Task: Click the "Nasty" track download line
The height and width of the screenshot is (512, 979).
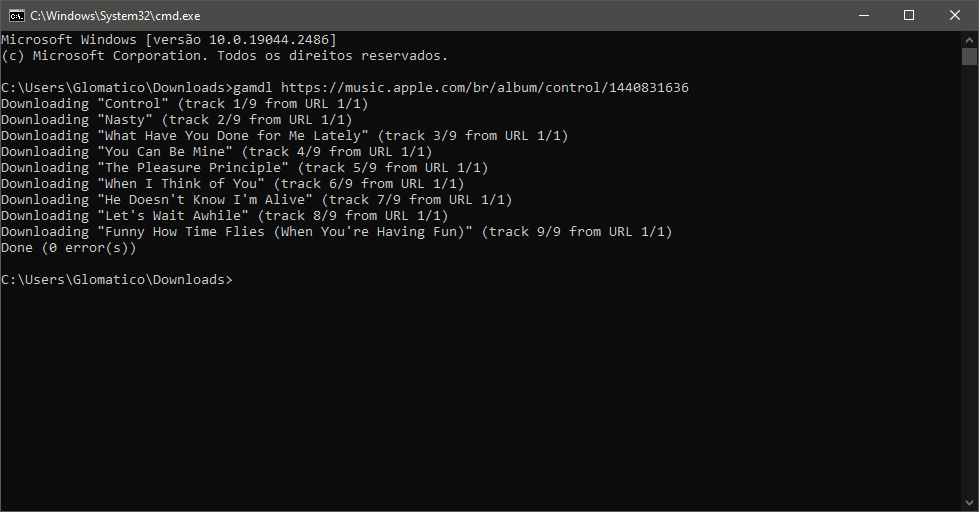Action: (176, 120)
